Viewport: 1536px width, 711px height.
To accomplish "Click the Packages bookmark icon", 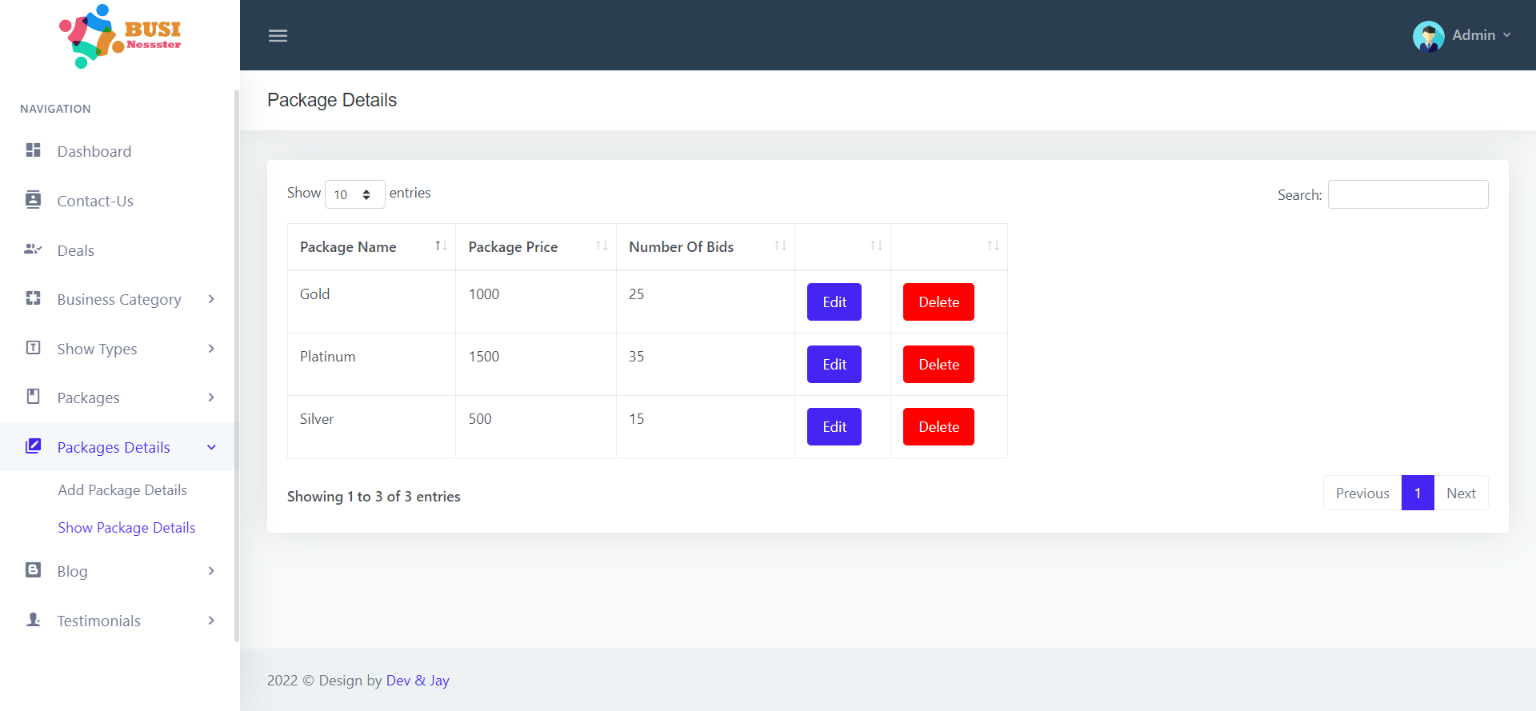I will [x=33, y=397].
